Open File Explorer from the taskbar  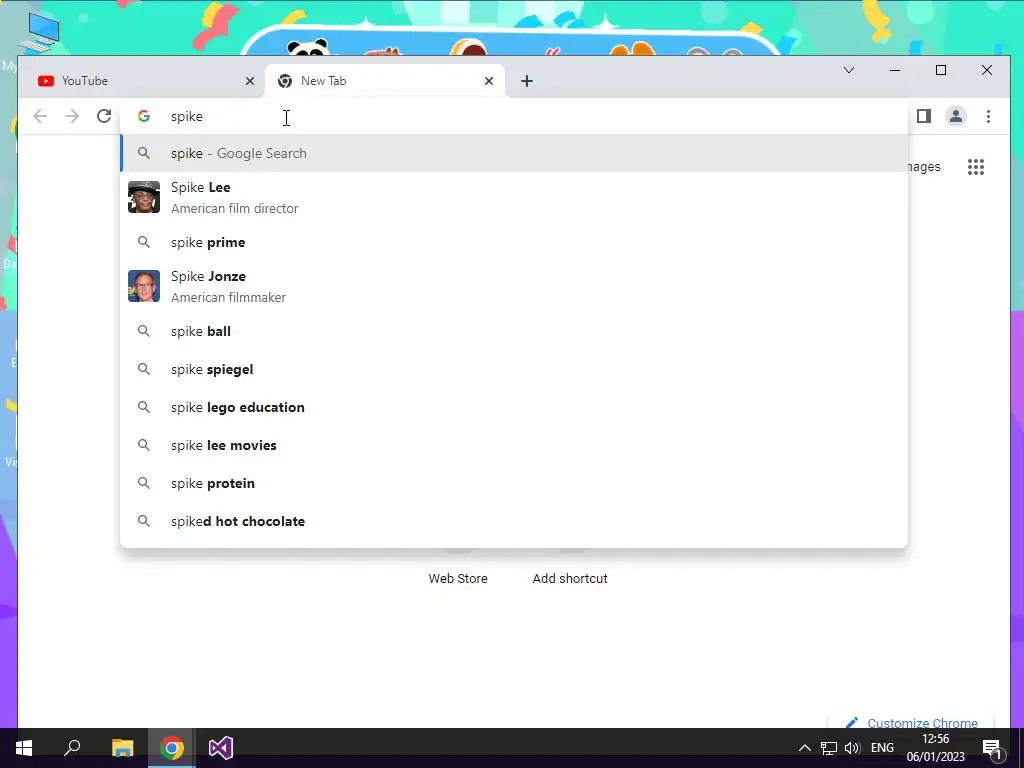[122, 748]
